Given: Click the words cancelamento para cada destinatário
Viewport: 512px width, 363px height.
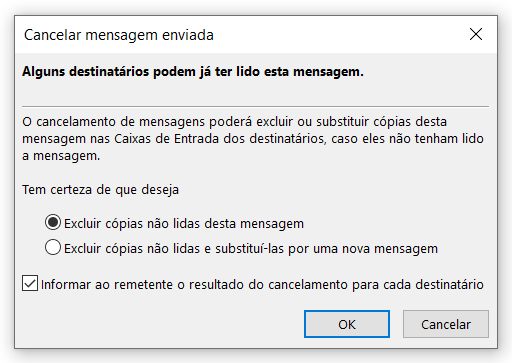Looking at the screenshot, I should [x=376, y=284].
